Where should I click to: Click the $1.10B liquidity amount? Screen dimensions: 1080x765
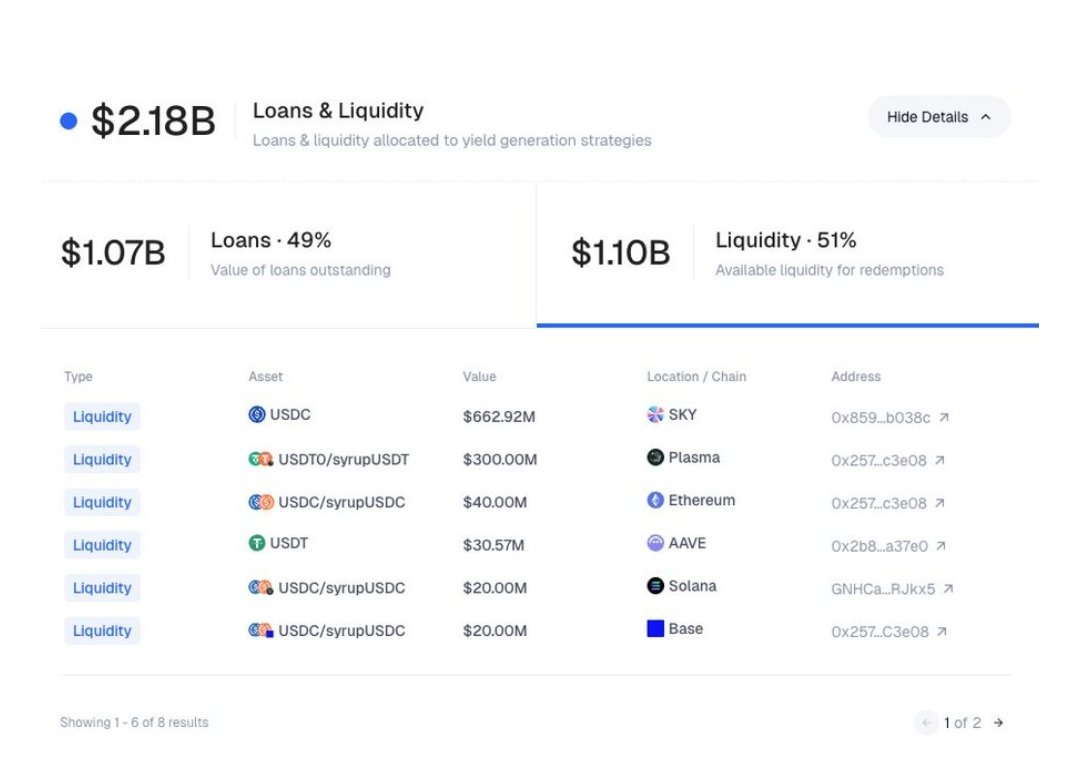click(621, 252)
